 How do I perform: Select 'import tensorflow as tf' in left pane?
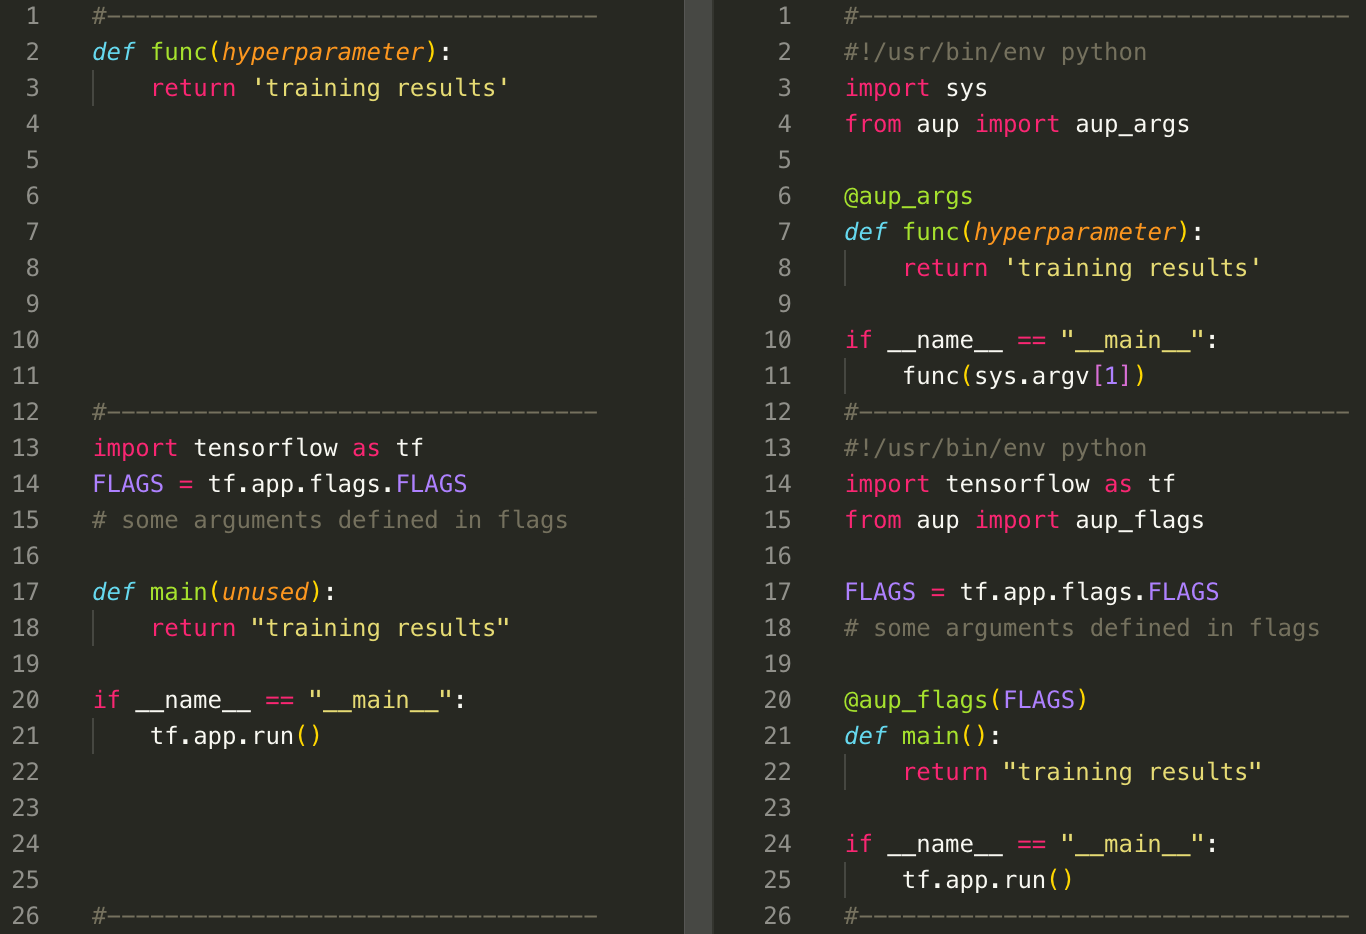point(258,448)
